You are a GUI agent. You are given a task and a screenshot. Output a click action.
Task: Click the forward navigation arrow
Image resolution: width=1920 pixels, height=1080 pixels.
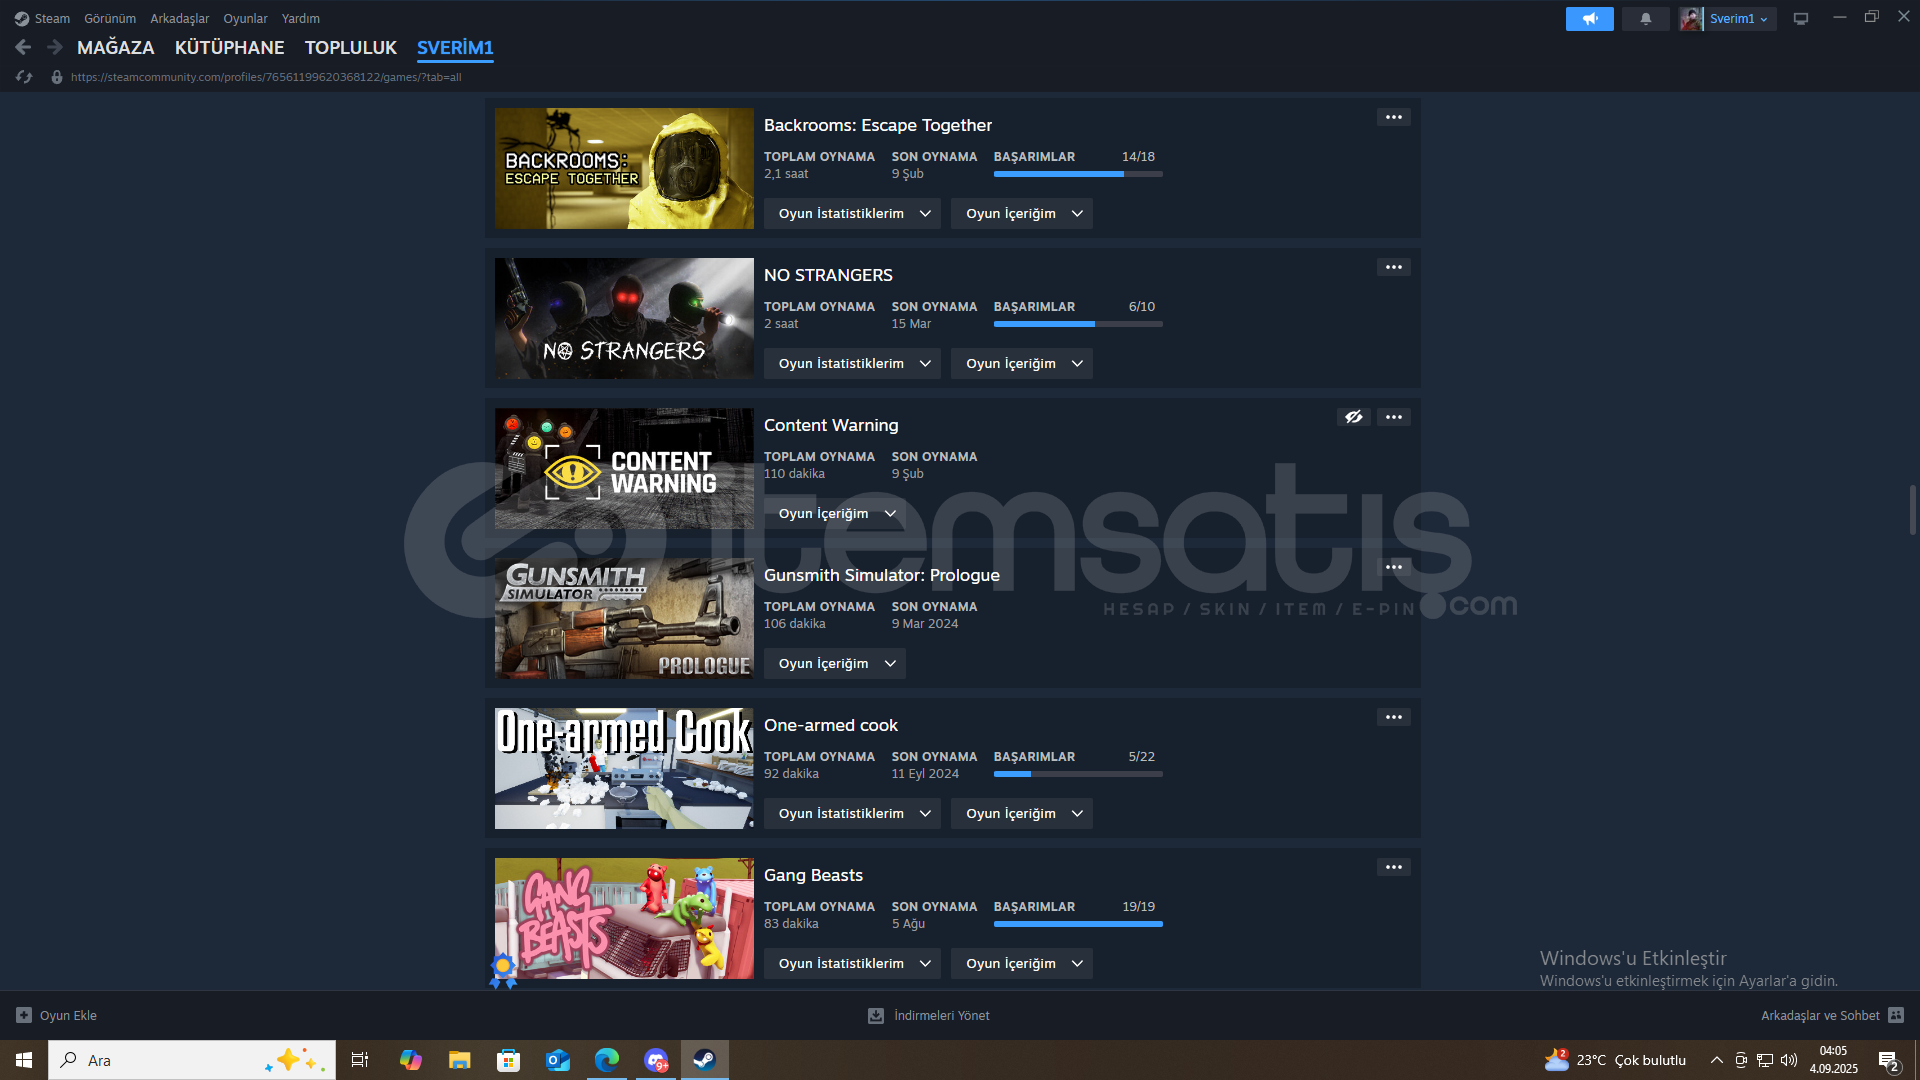[55, 47]
